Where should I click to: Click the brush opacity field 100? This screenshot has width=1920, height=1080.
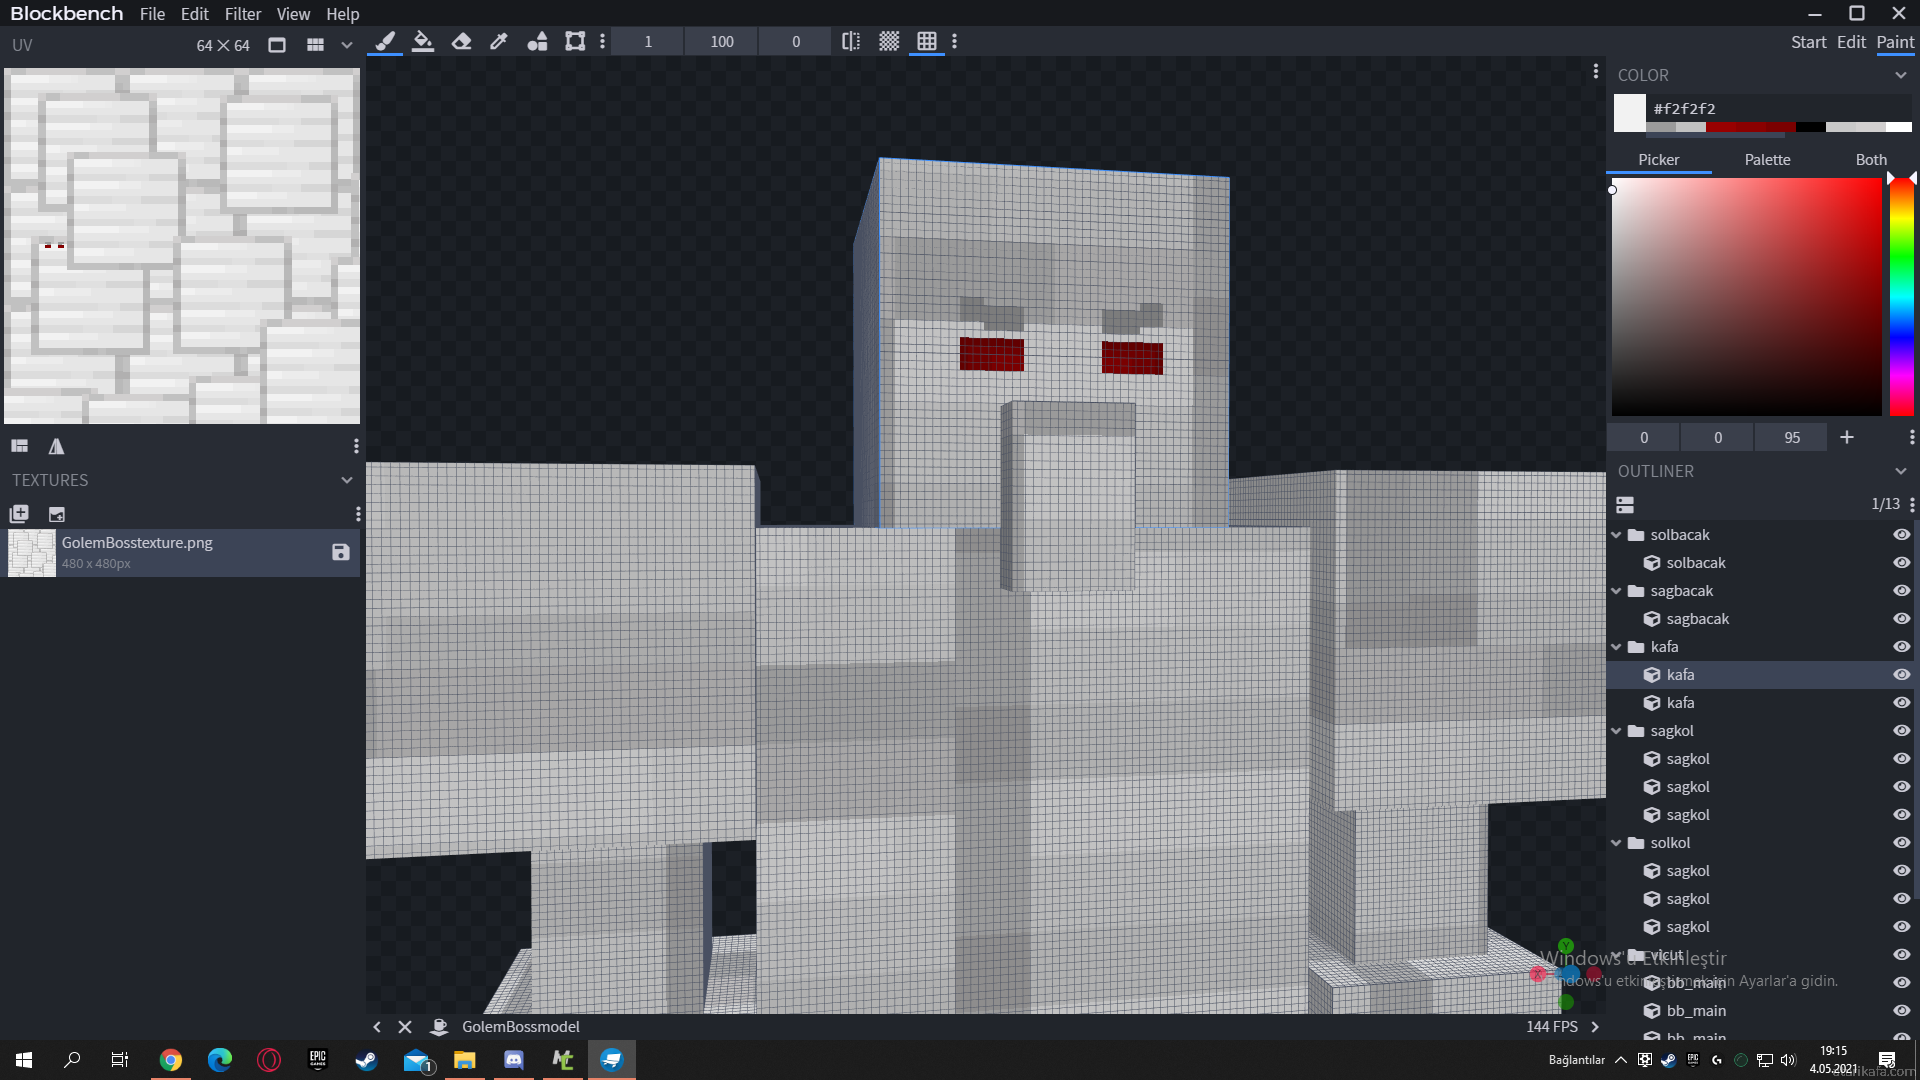[x=722, y=41]
